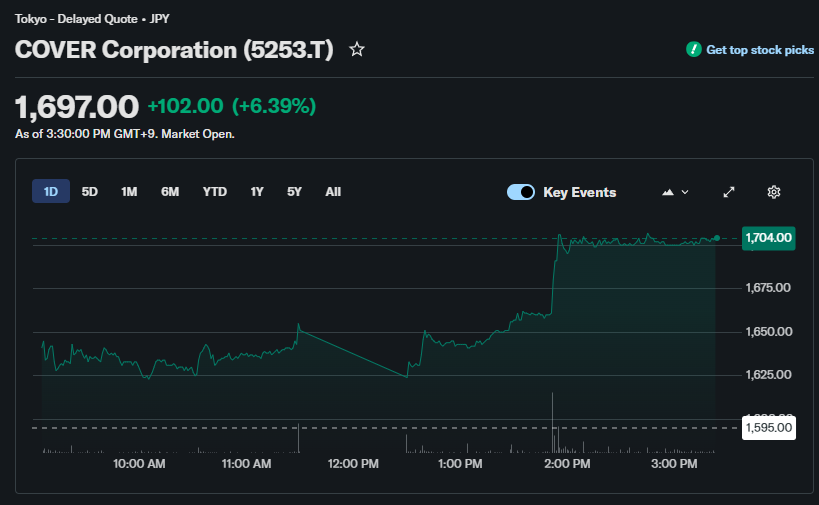Switch chart to 5D range
This screenshot has height=505, width=819.
click(x=89, y=192)
